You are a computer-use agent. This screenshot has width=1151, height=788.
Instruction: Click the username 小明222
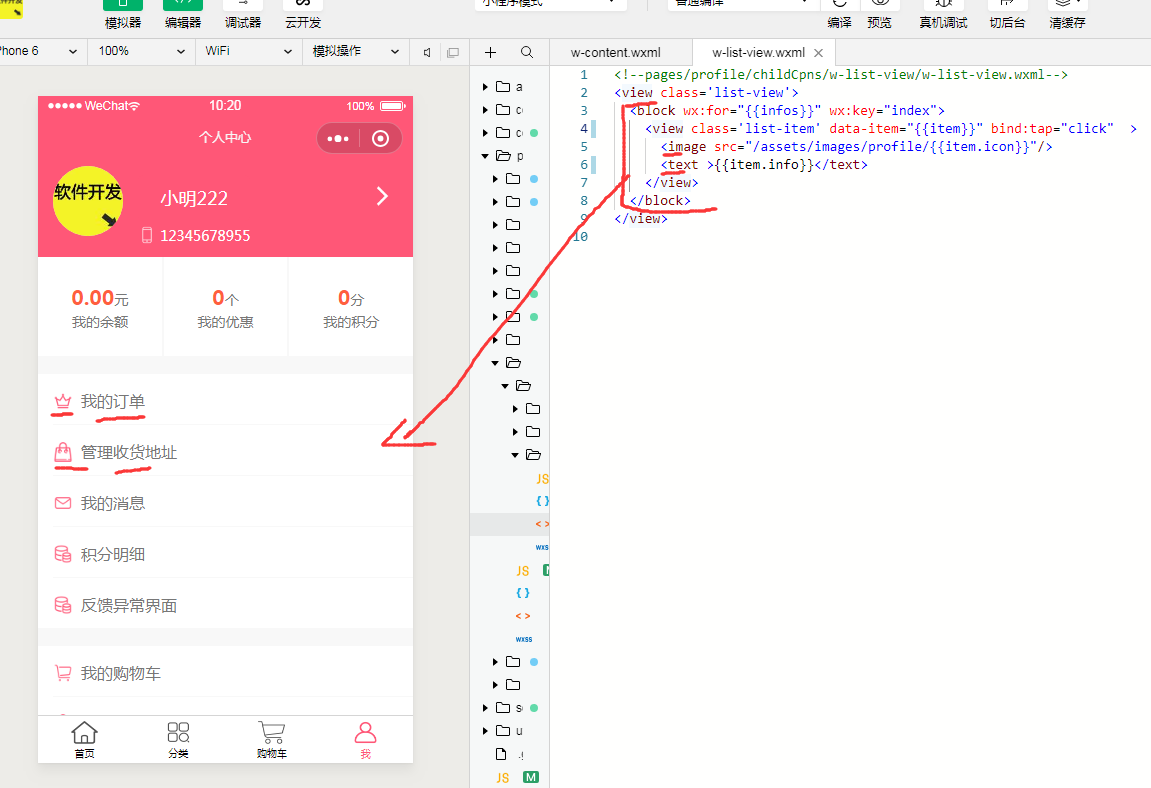click(194, 198)
